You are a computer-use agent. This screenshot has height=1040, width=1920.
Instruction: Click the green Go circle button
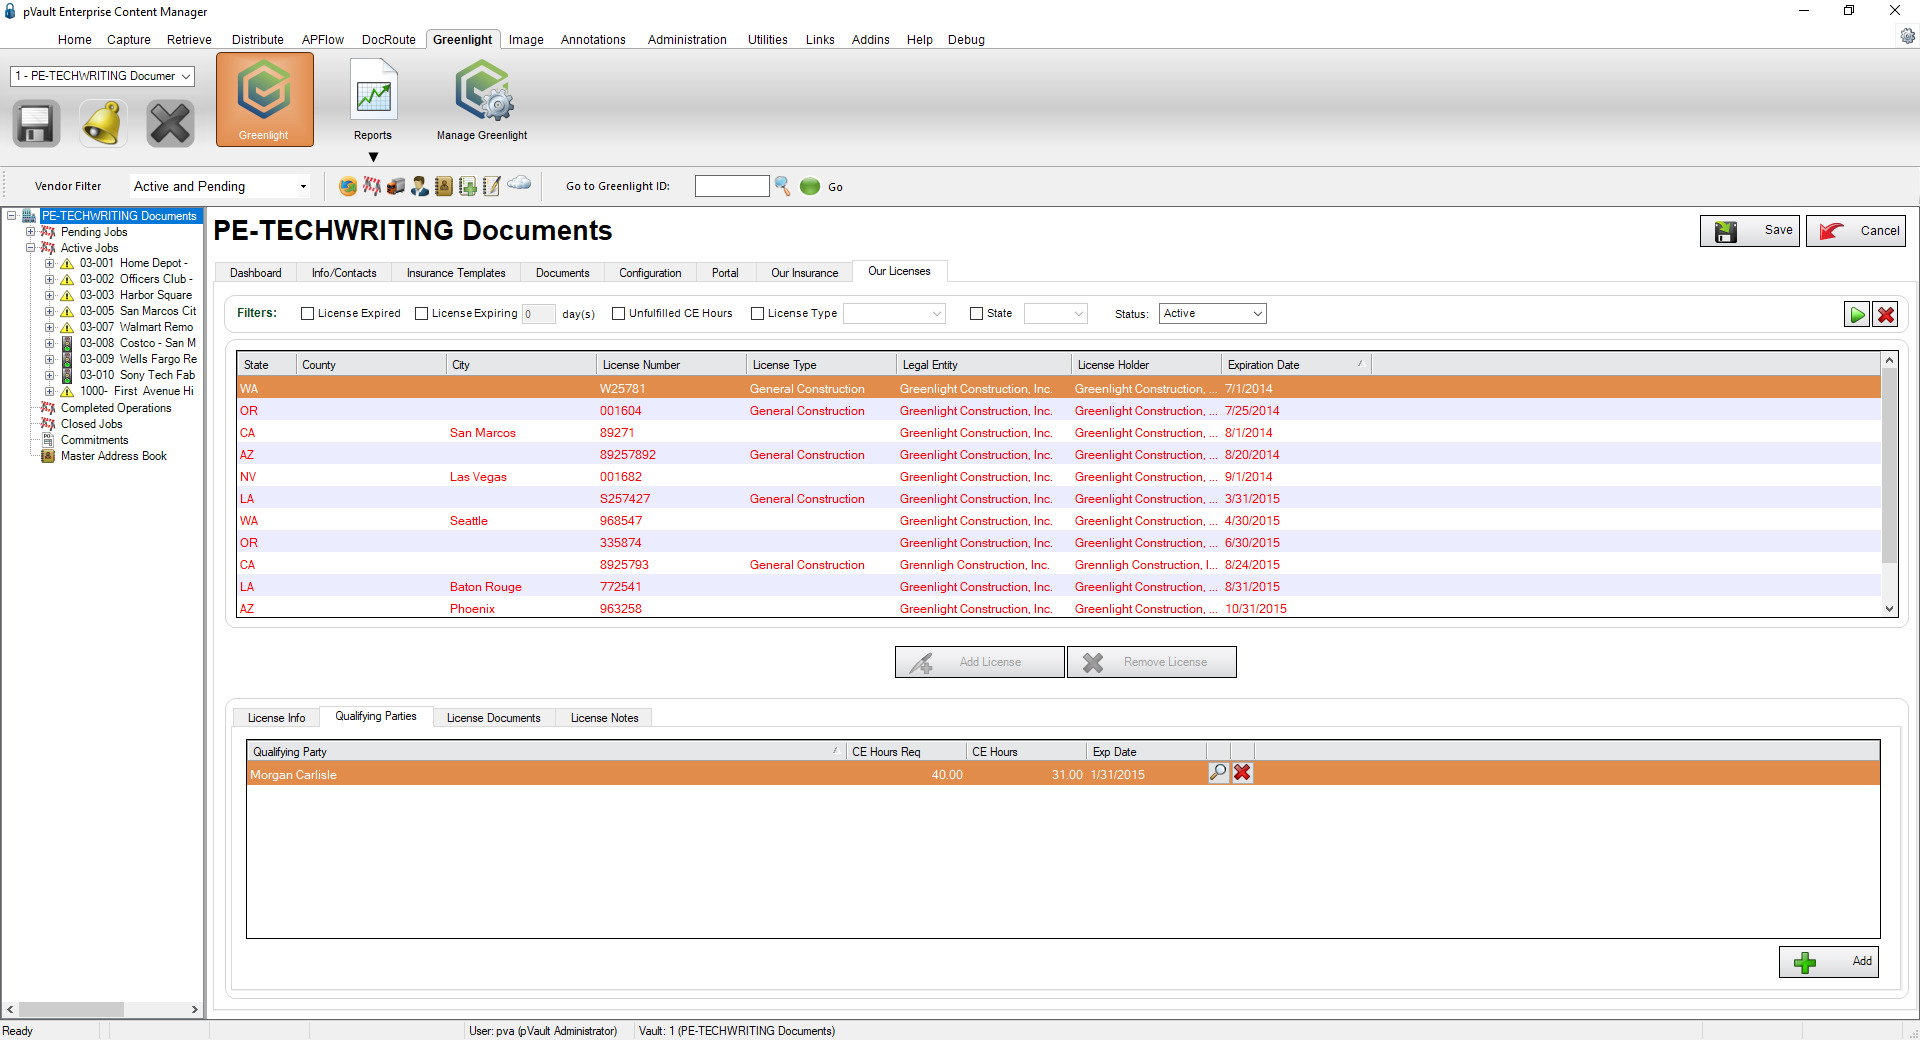[x=810, y=186]
